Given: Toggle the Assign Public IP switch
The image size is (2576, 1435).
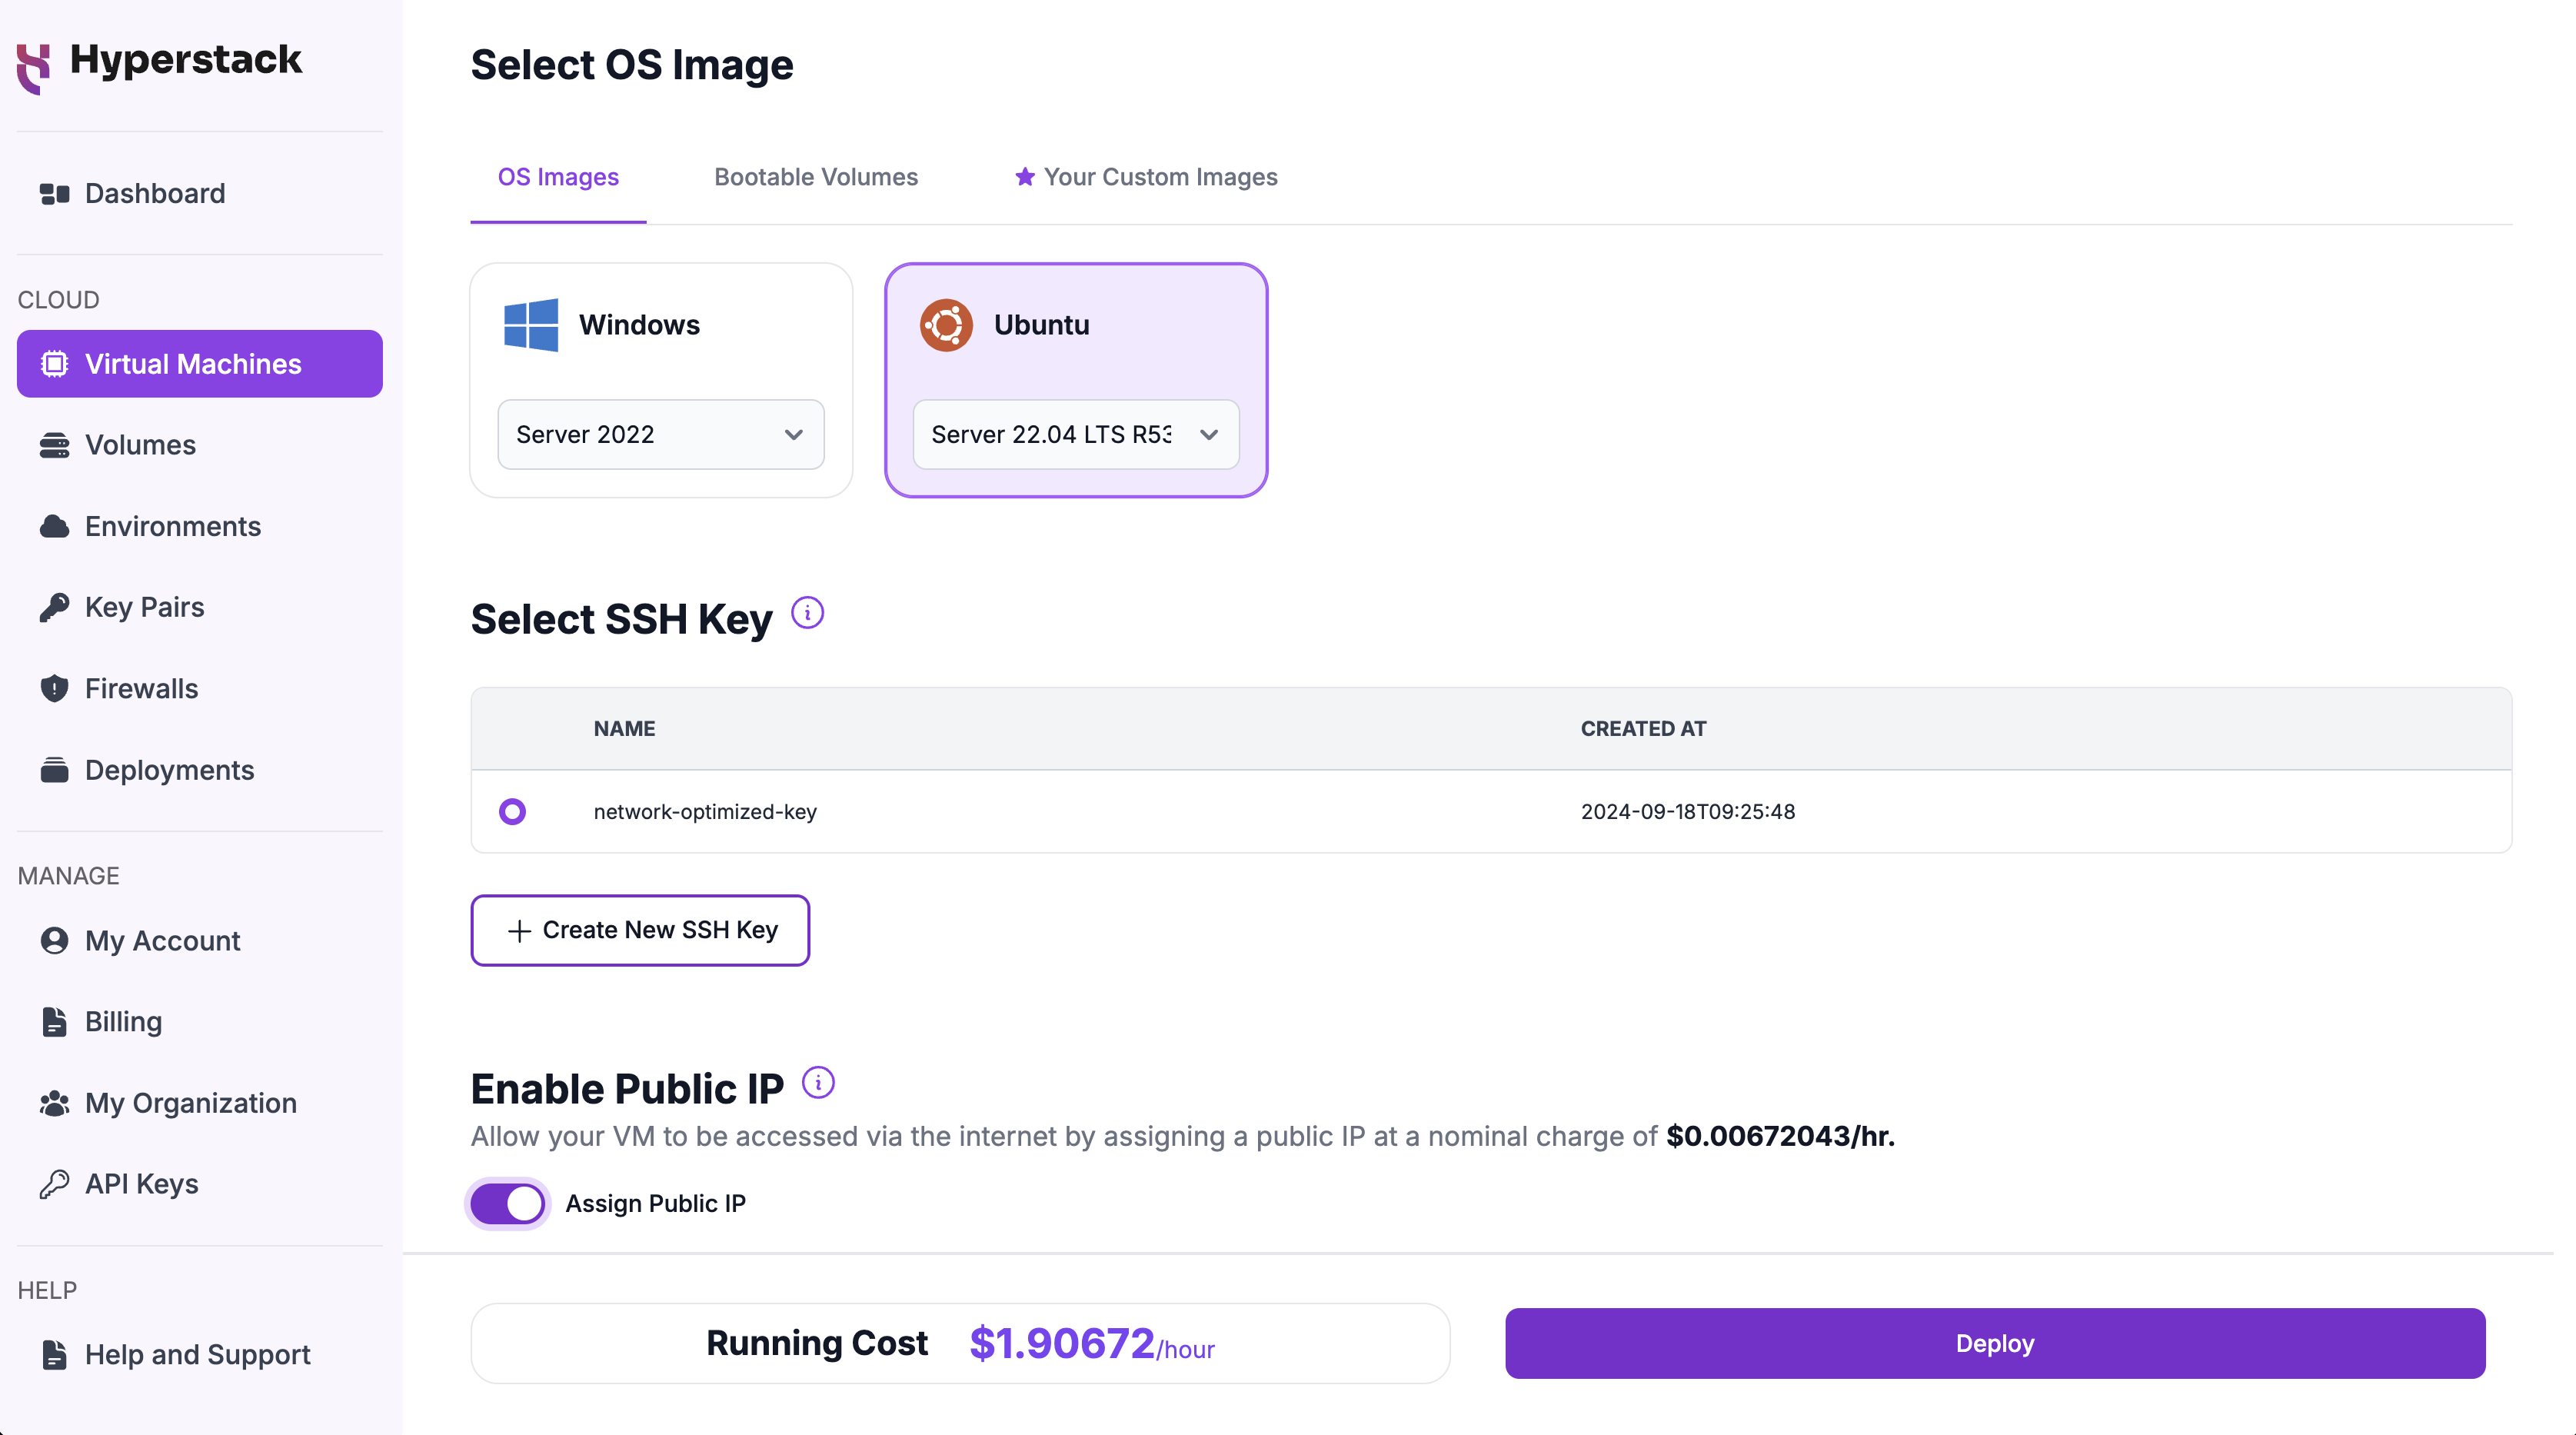Looking at the screenshot, I should point(508,1203).
